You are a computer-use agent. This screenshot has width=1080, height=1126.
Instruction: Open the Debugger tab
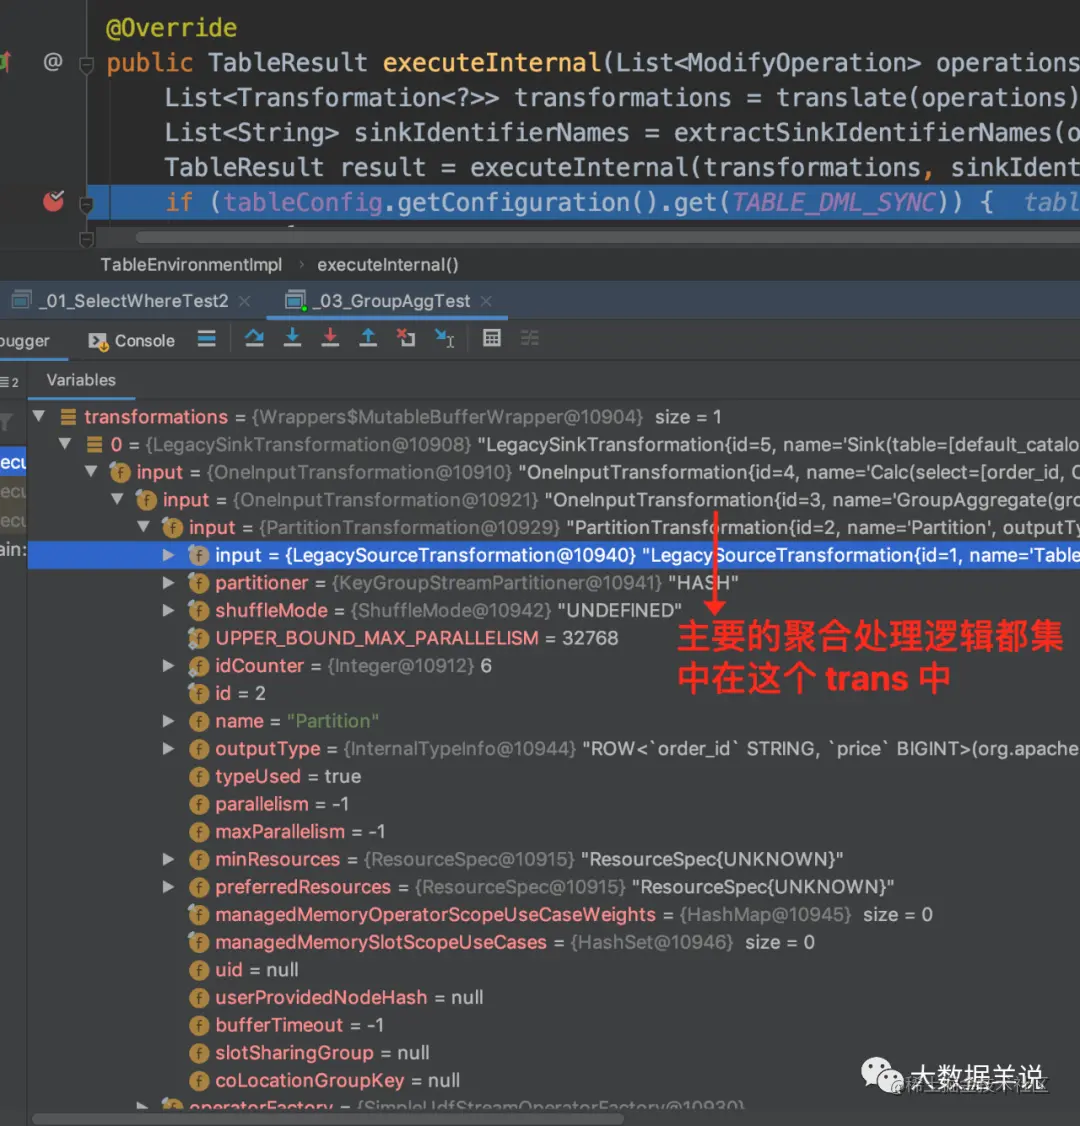coord(24,340)
